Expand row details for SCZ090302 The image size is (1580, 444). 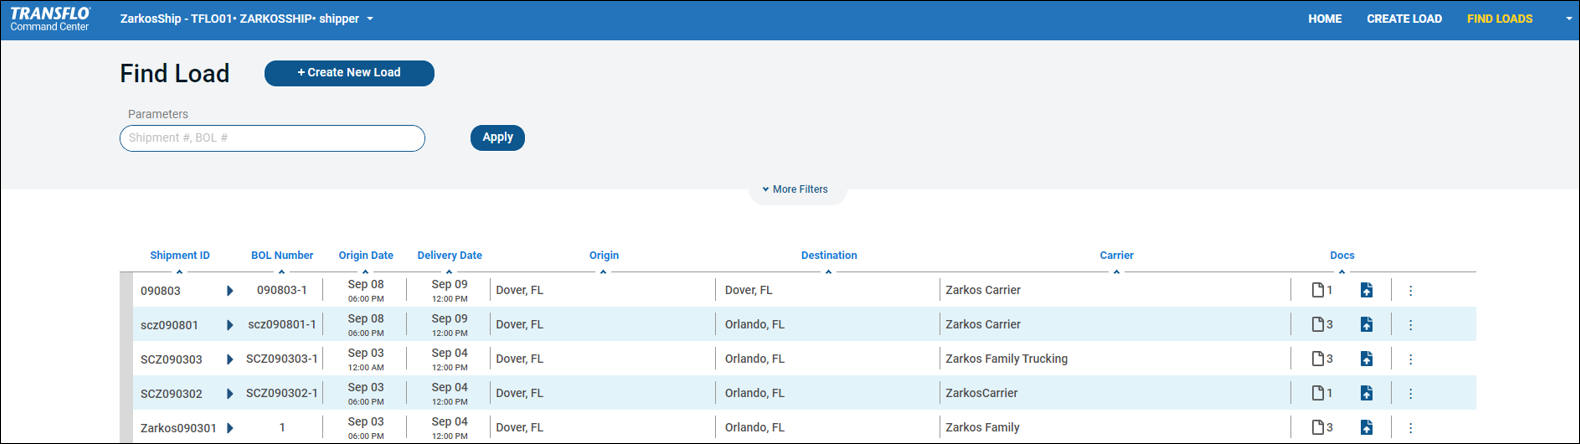pos(230,394)
